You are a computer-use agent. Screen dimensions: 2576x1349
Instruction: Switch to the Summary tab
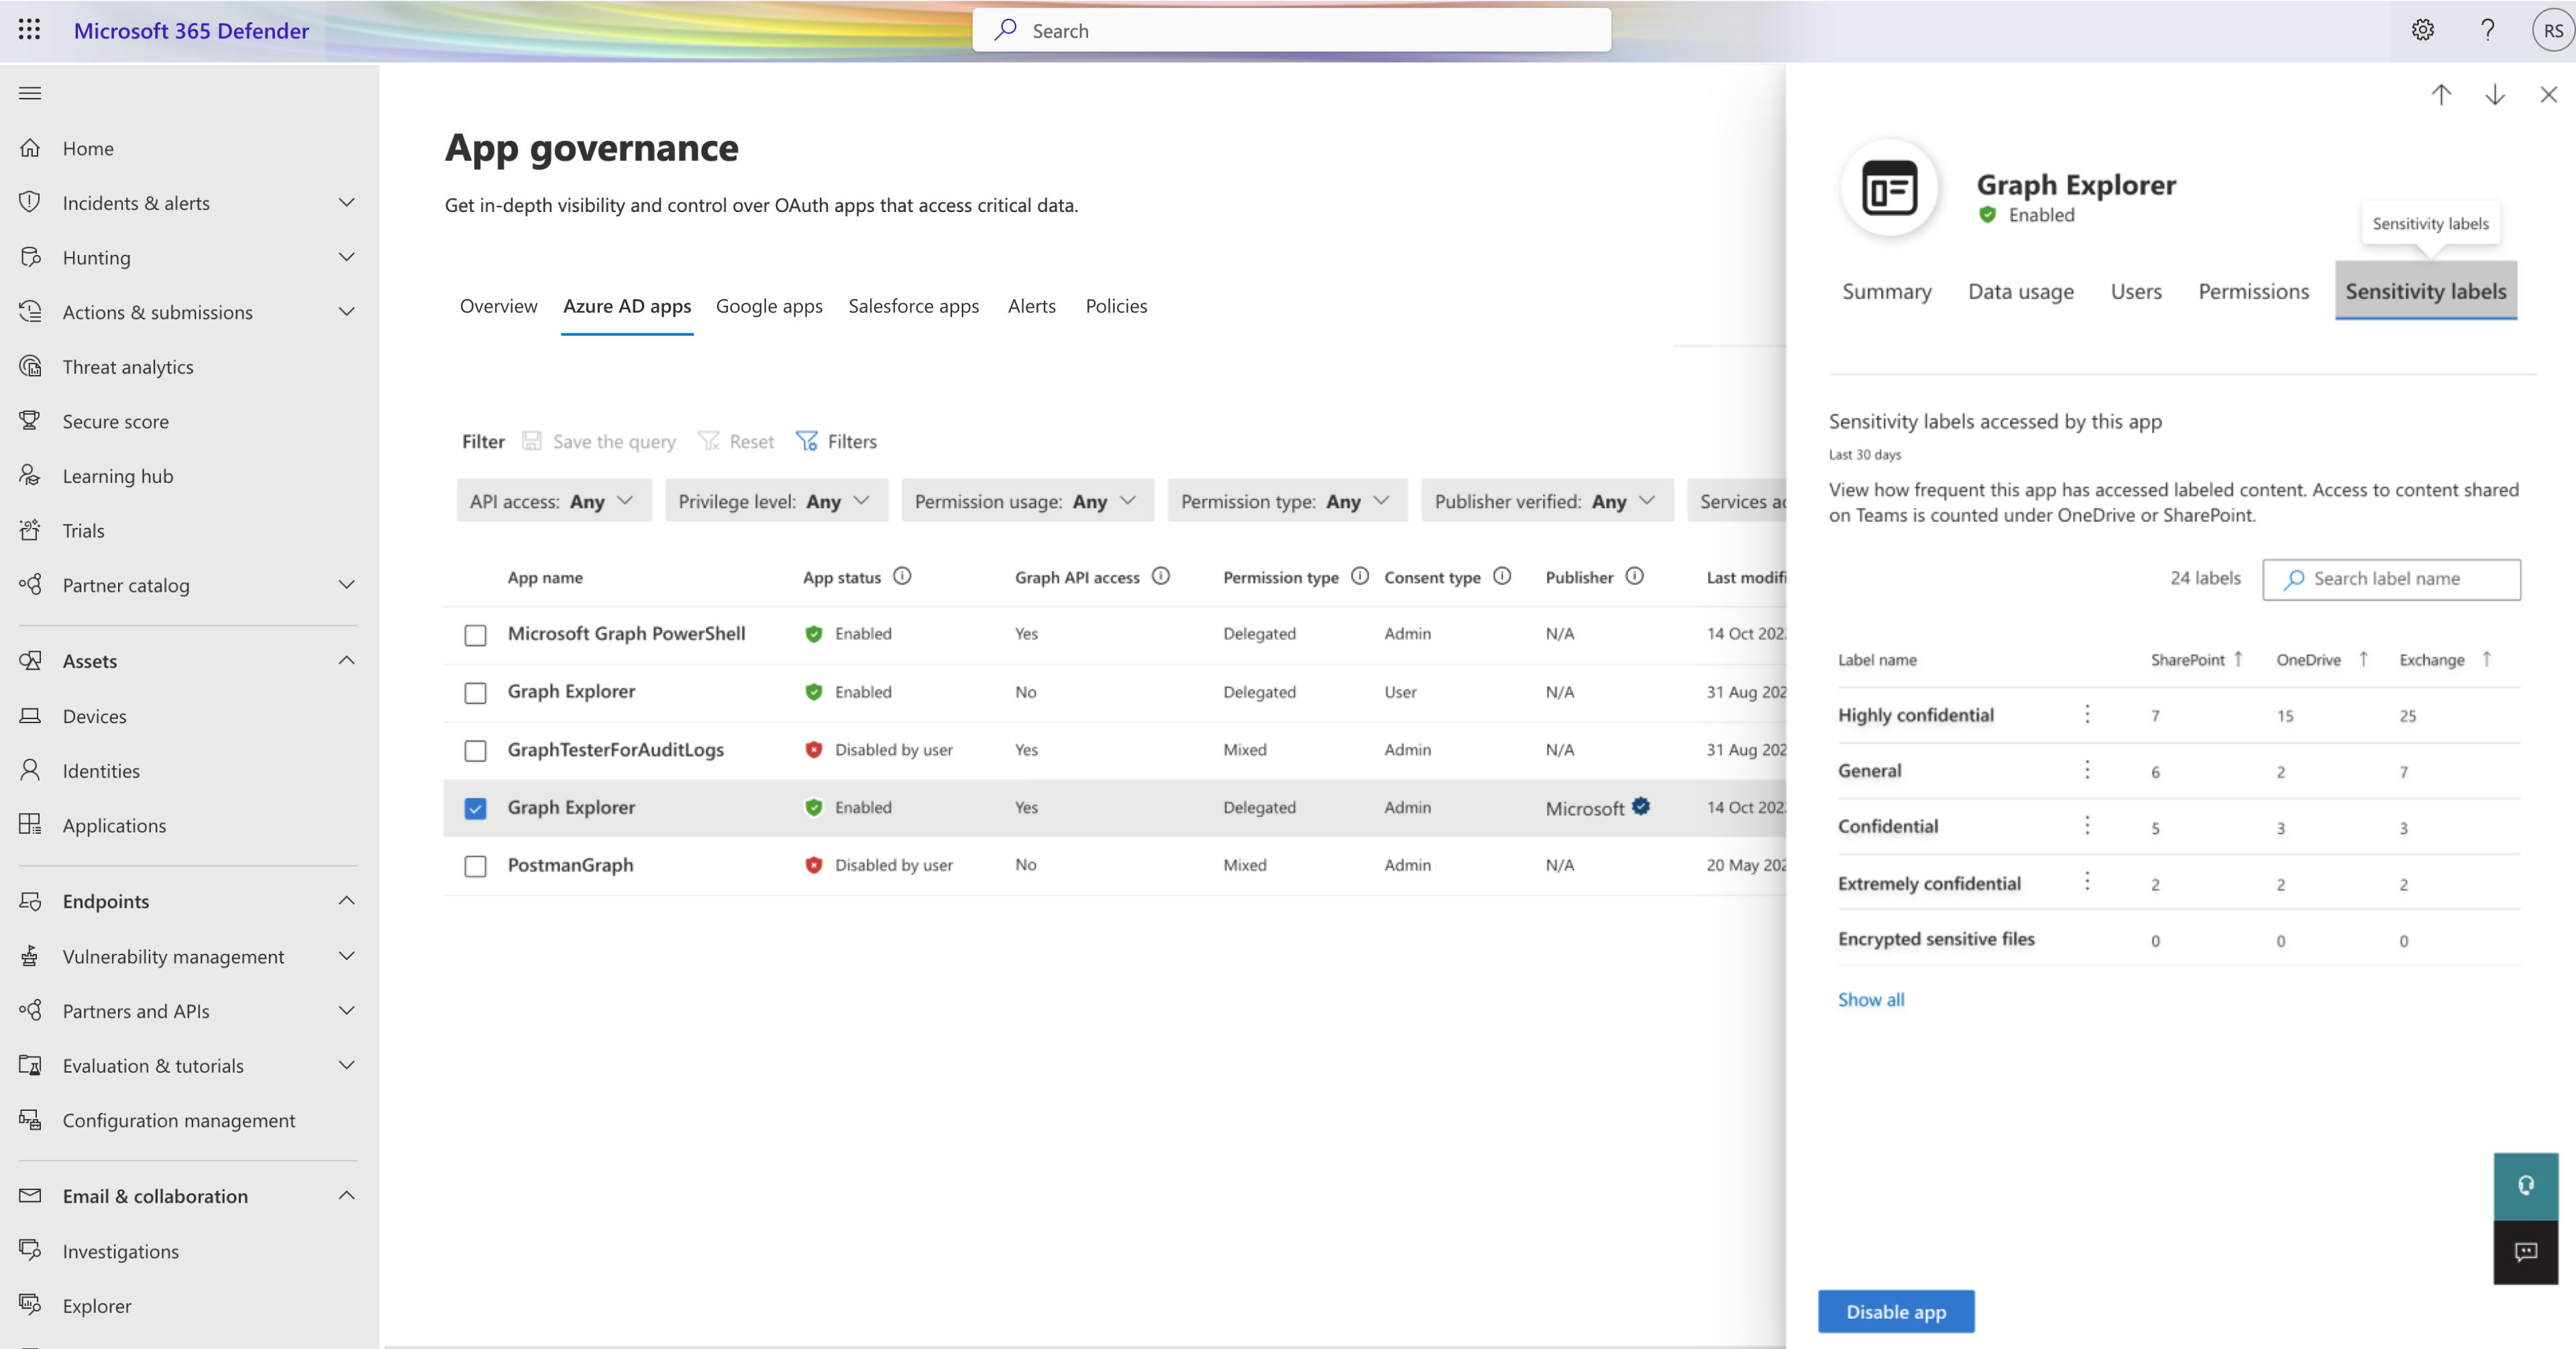tap(1888, 291)
